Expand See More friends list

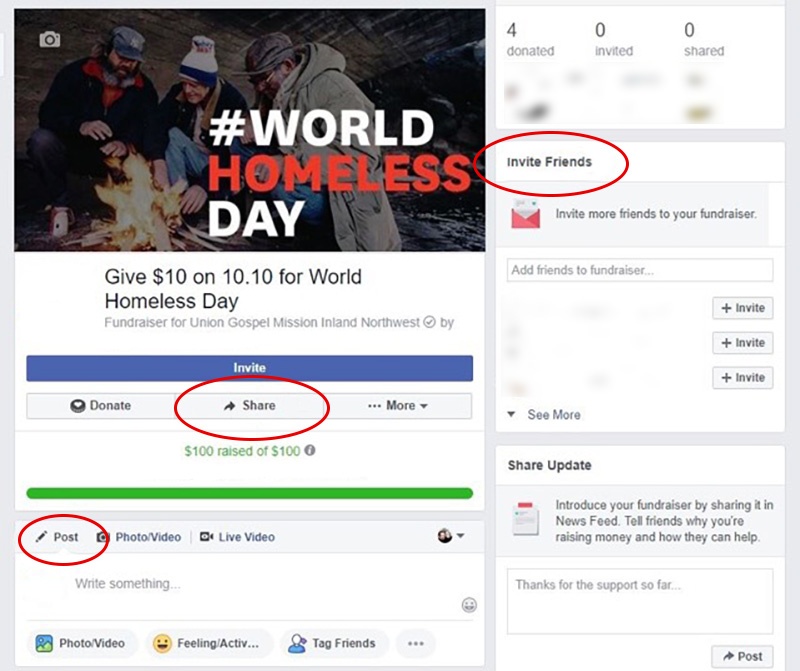coord(544,415)
